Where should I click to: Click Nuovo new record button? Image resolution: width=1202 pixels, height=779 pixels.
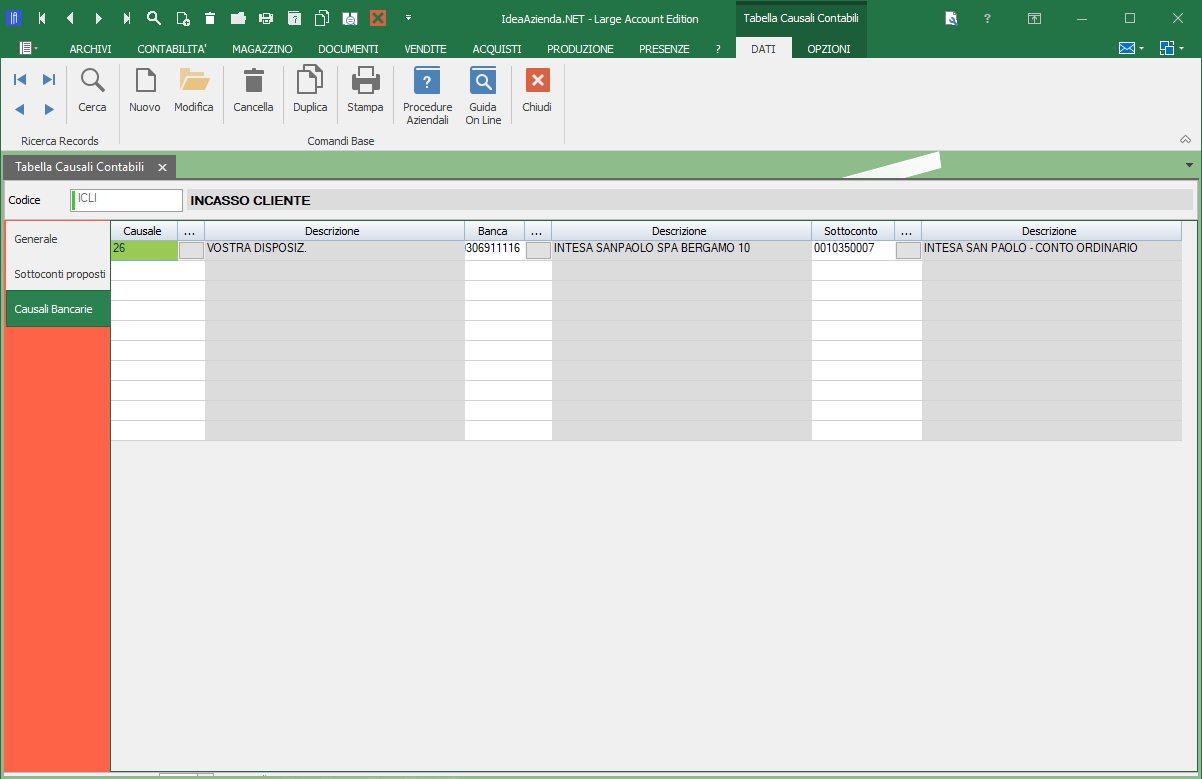(145, 91)
